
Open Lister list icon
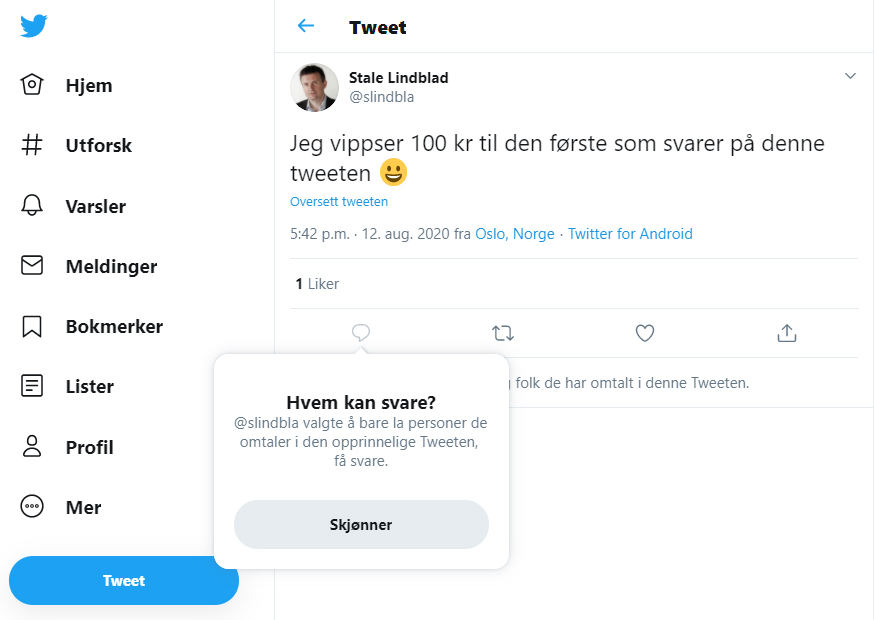(32, 386)
